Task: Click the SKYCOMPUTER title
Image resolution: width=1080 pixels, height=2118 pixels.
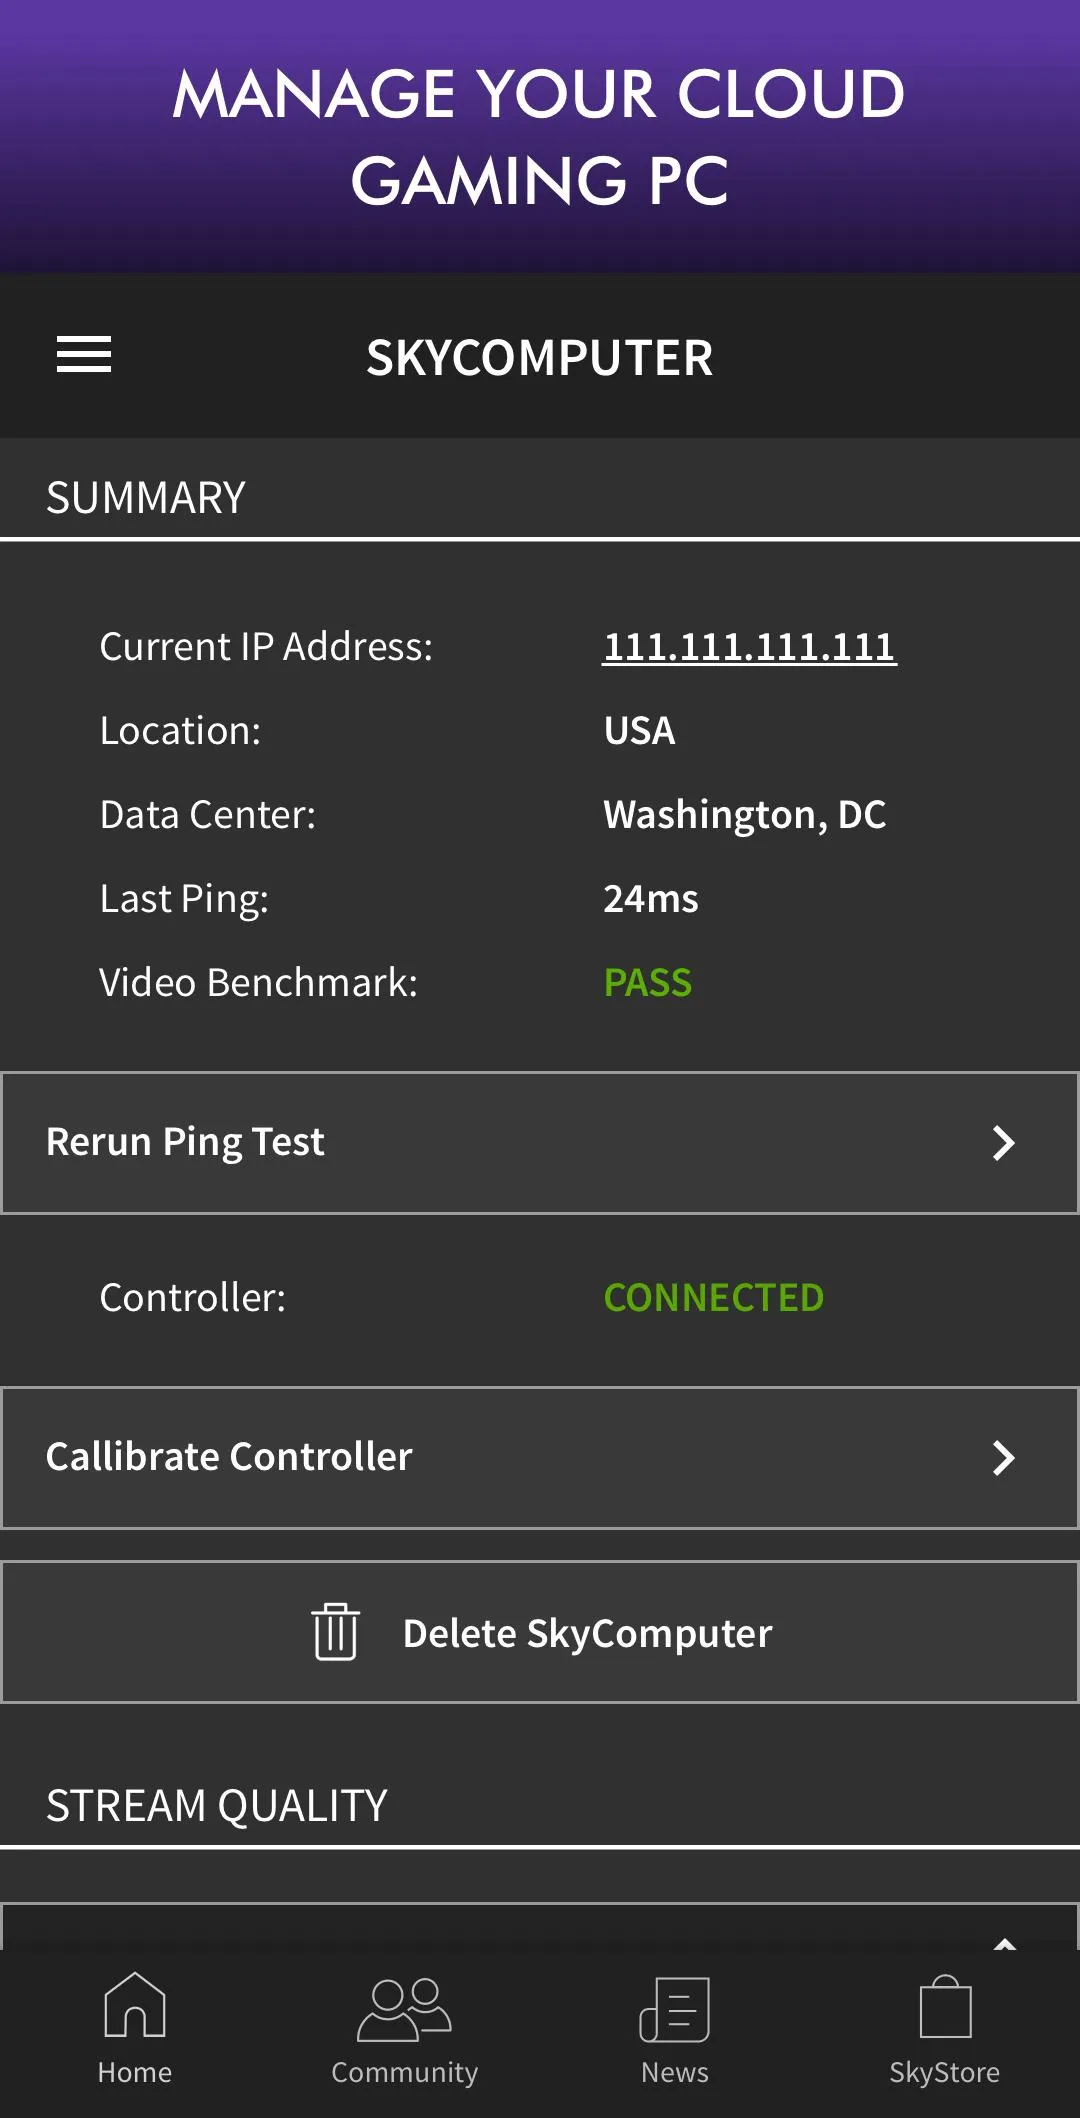Action: click(540, 358)
